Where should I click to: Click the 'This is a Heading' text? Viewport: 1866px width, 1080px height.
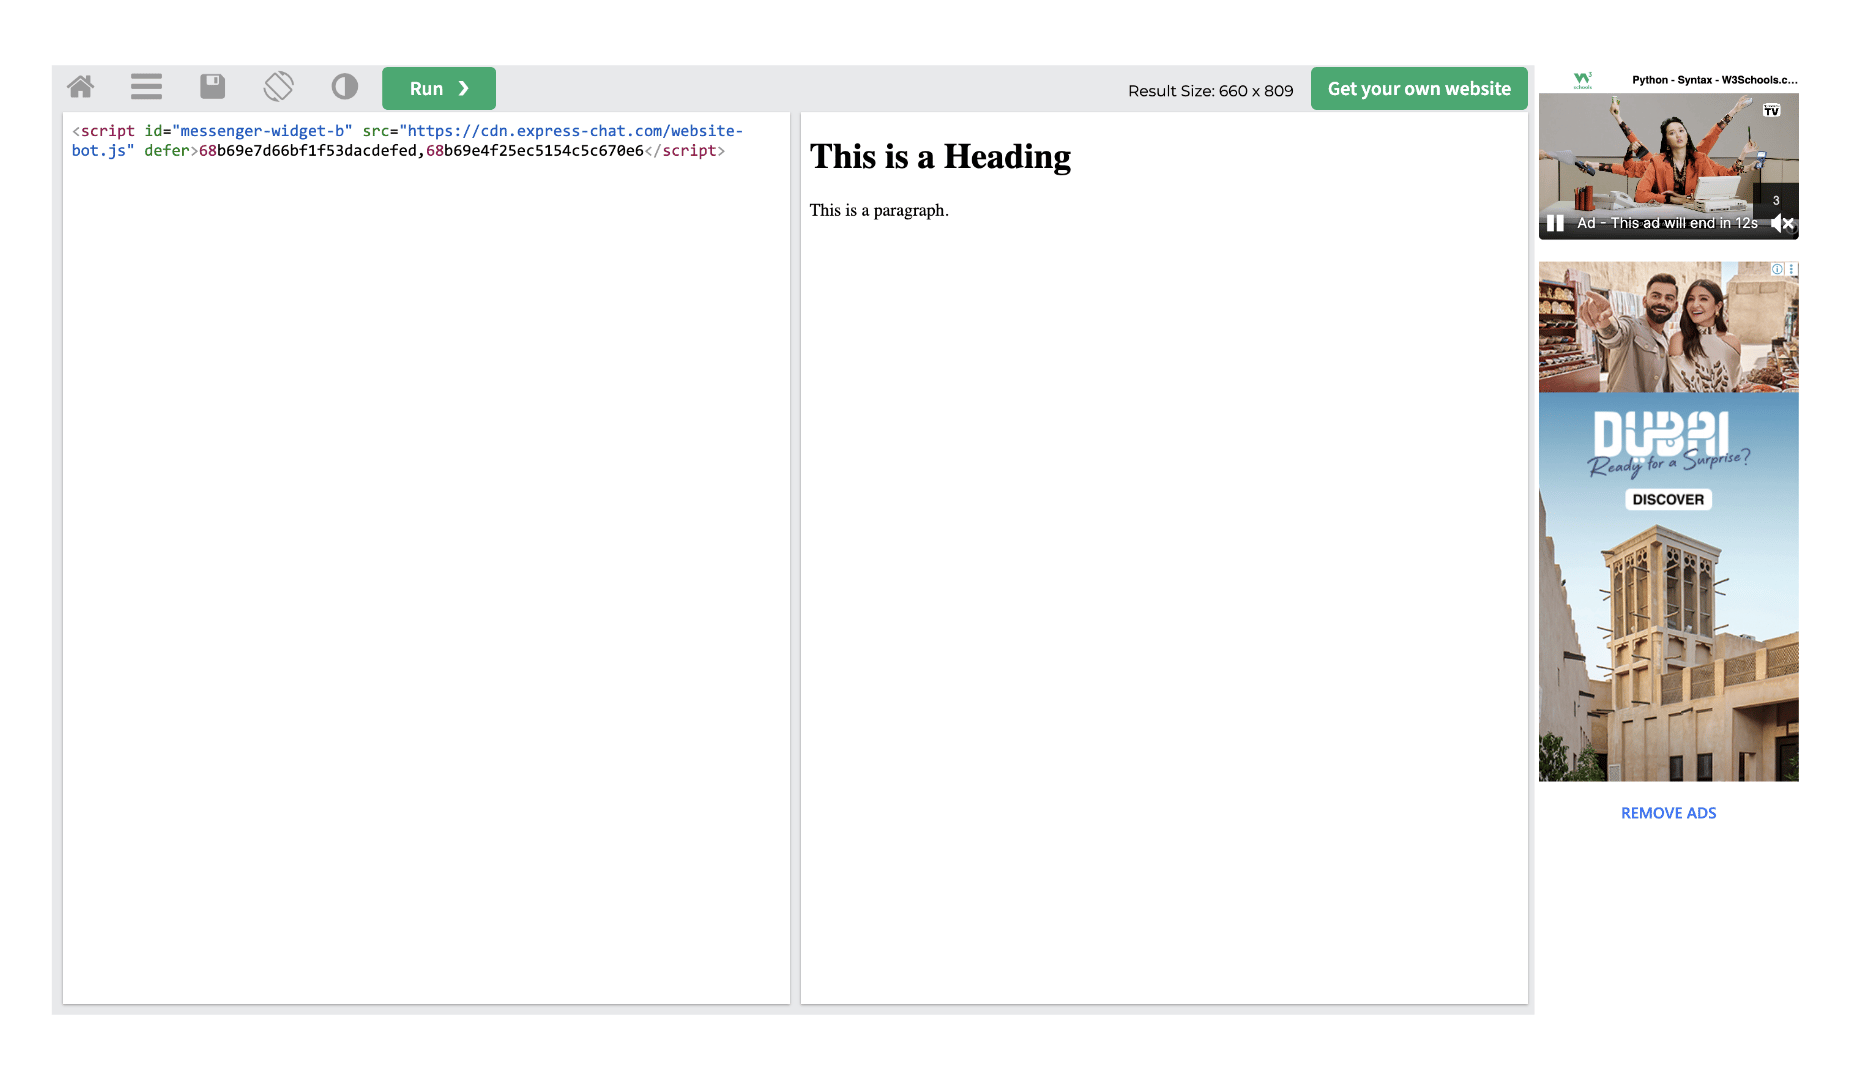[x=940, y=157]
